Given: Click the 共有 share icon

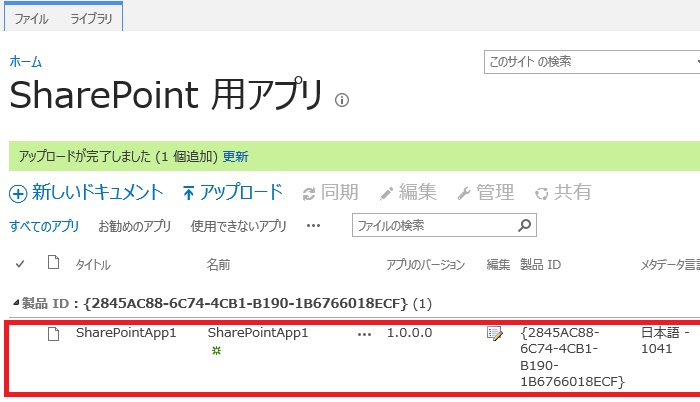Looking at the screenshot, I should [x=542, y=194].
